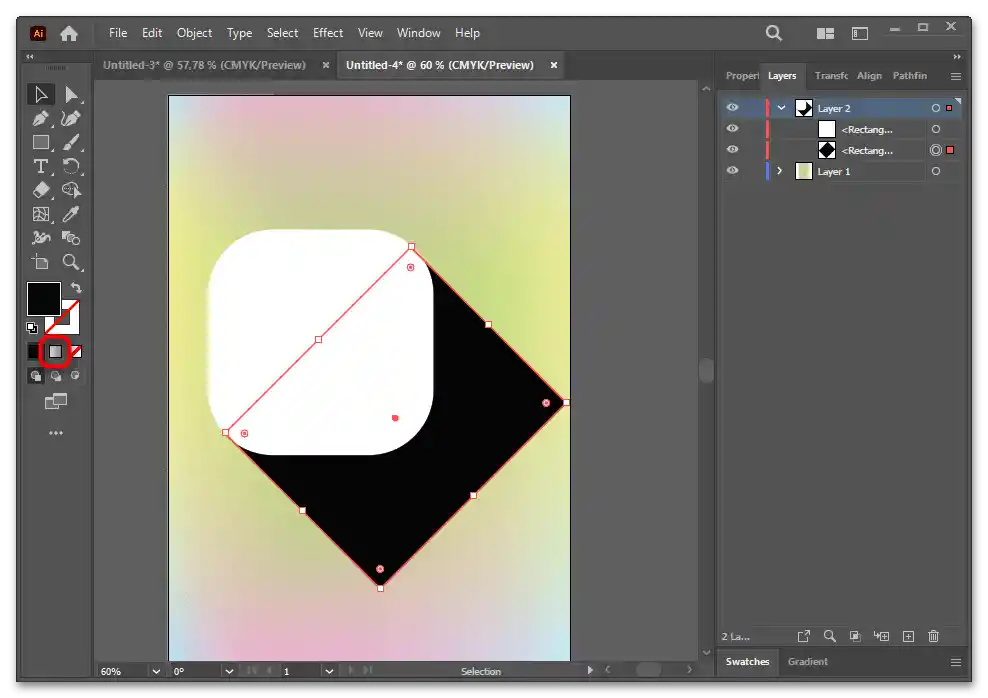
Task: Switch to the Untitled-3 document tab
Action: click(x=206, y=65)
